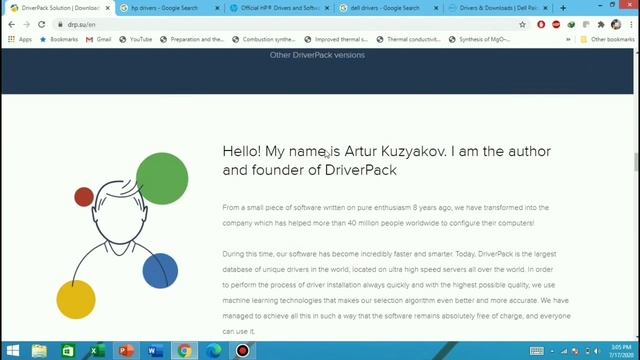
Task: Open the 'Improved thermal s...' bookmark
Action: (336, 39)
